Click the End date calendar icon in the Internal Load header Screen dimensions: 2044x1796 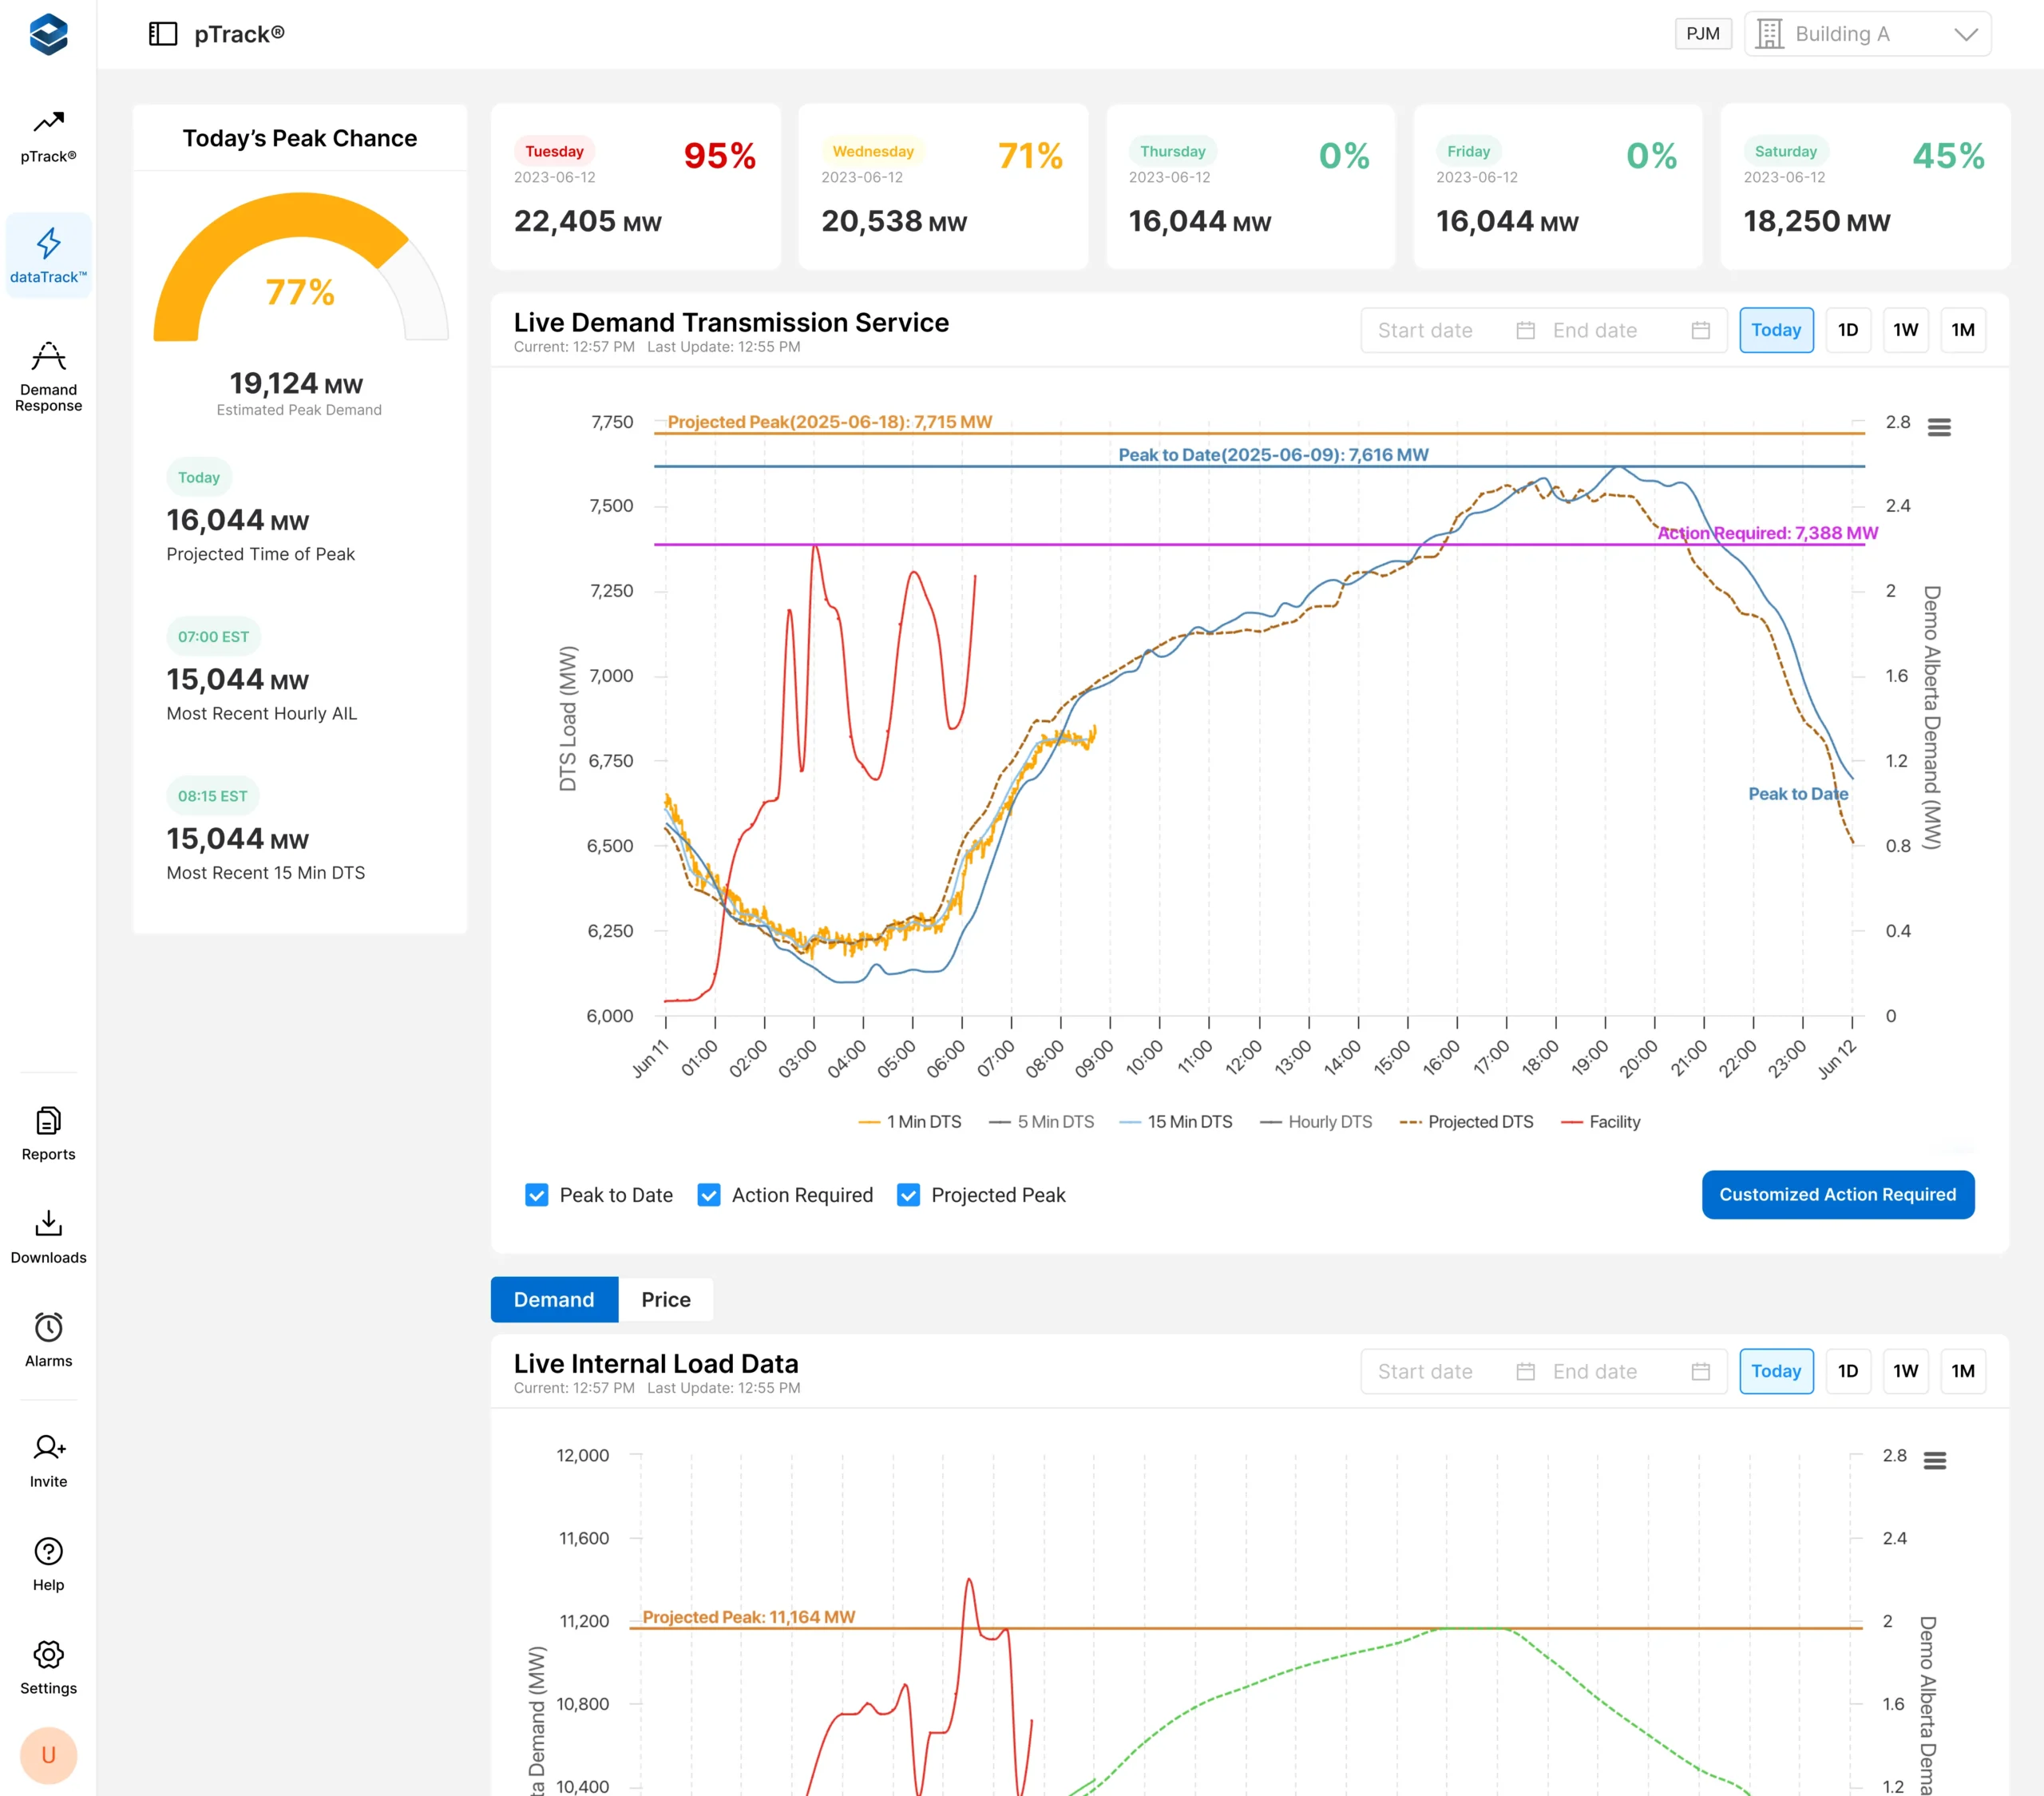(1700, 1372)
